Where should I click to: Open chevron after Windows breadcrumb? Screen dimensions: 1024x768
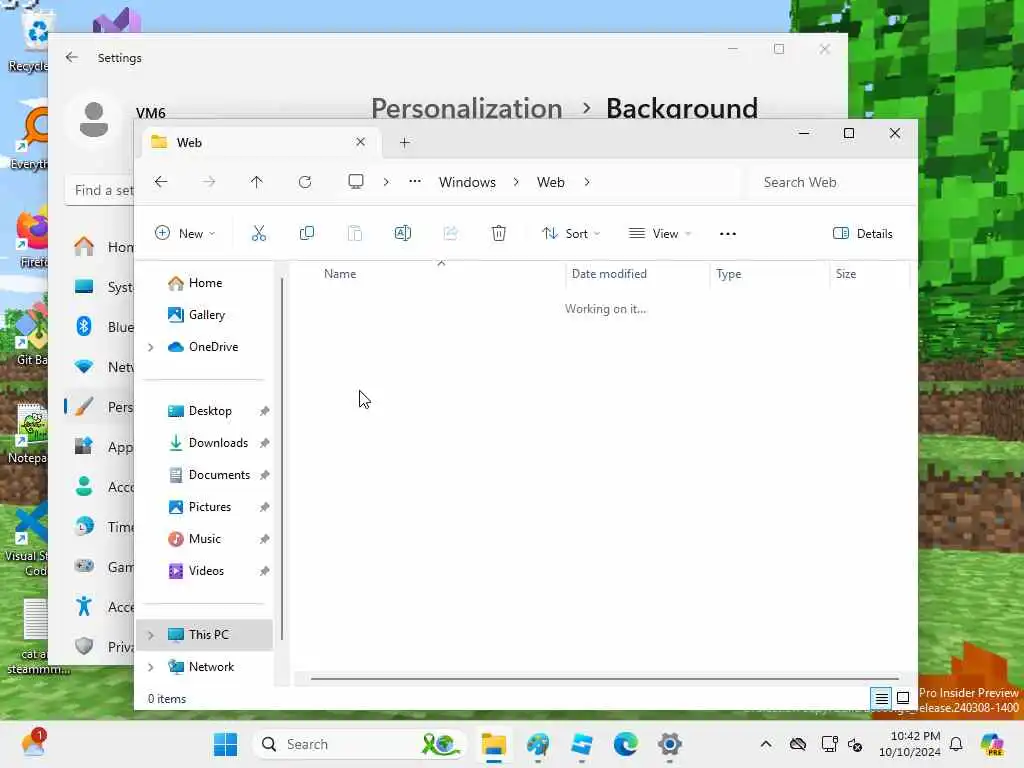click(516, 182)
